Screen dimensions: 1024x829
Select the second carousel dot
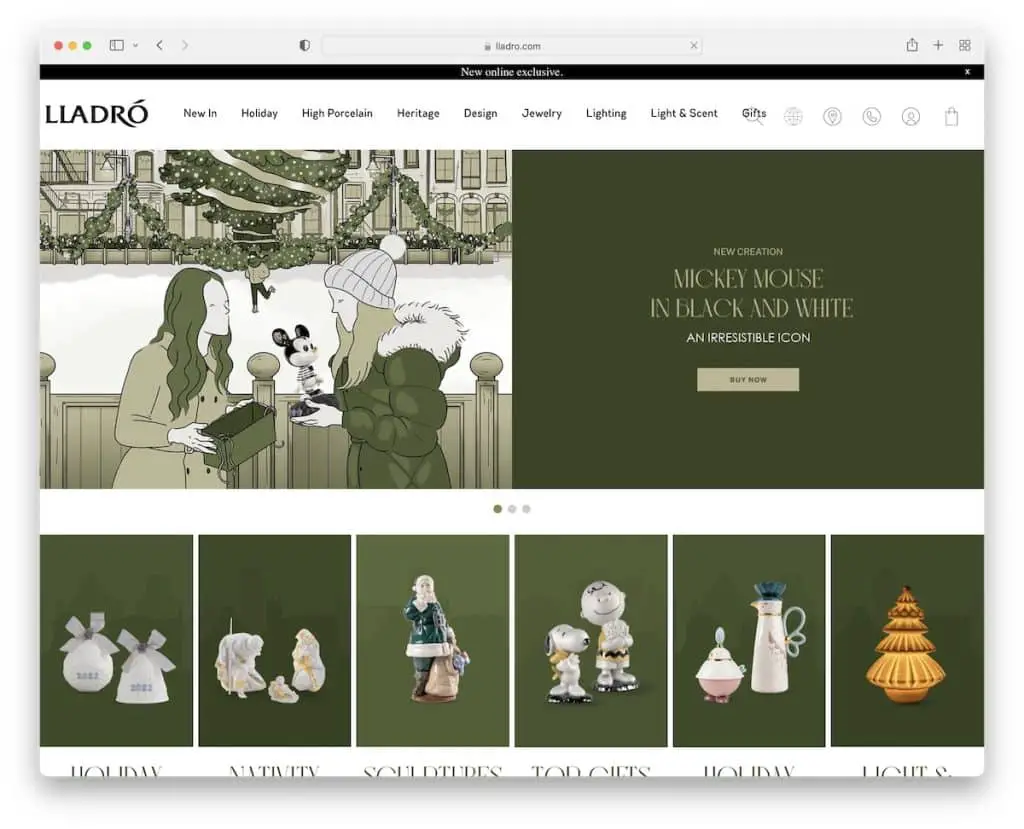[512, 509]
